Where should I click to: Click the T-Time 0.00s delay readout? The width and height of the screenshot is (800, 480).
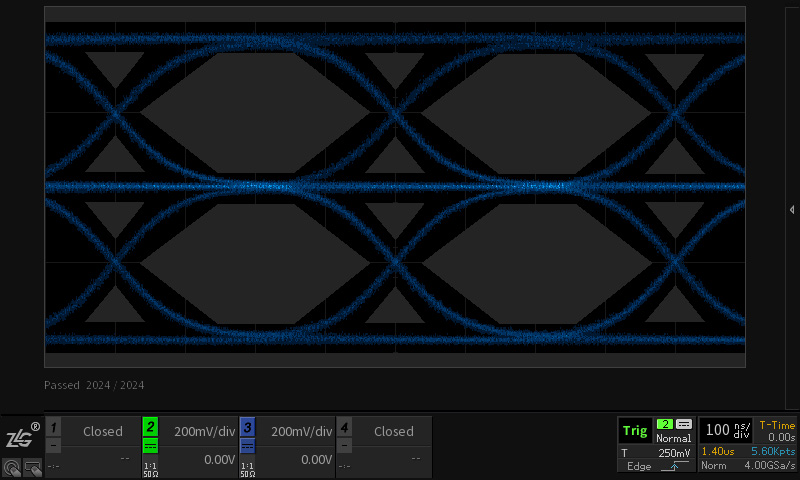click(775, 431)
